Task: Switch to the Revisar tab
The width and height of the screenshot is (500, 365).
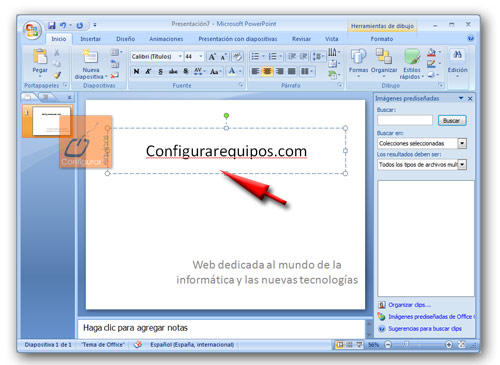Action: pos(301,39)
